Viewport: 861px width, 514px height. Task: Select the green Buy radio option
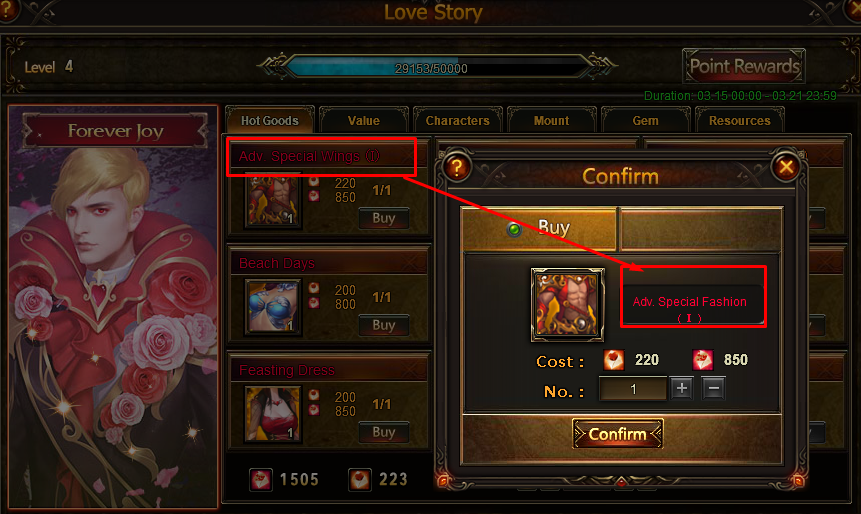click(515, 230)
